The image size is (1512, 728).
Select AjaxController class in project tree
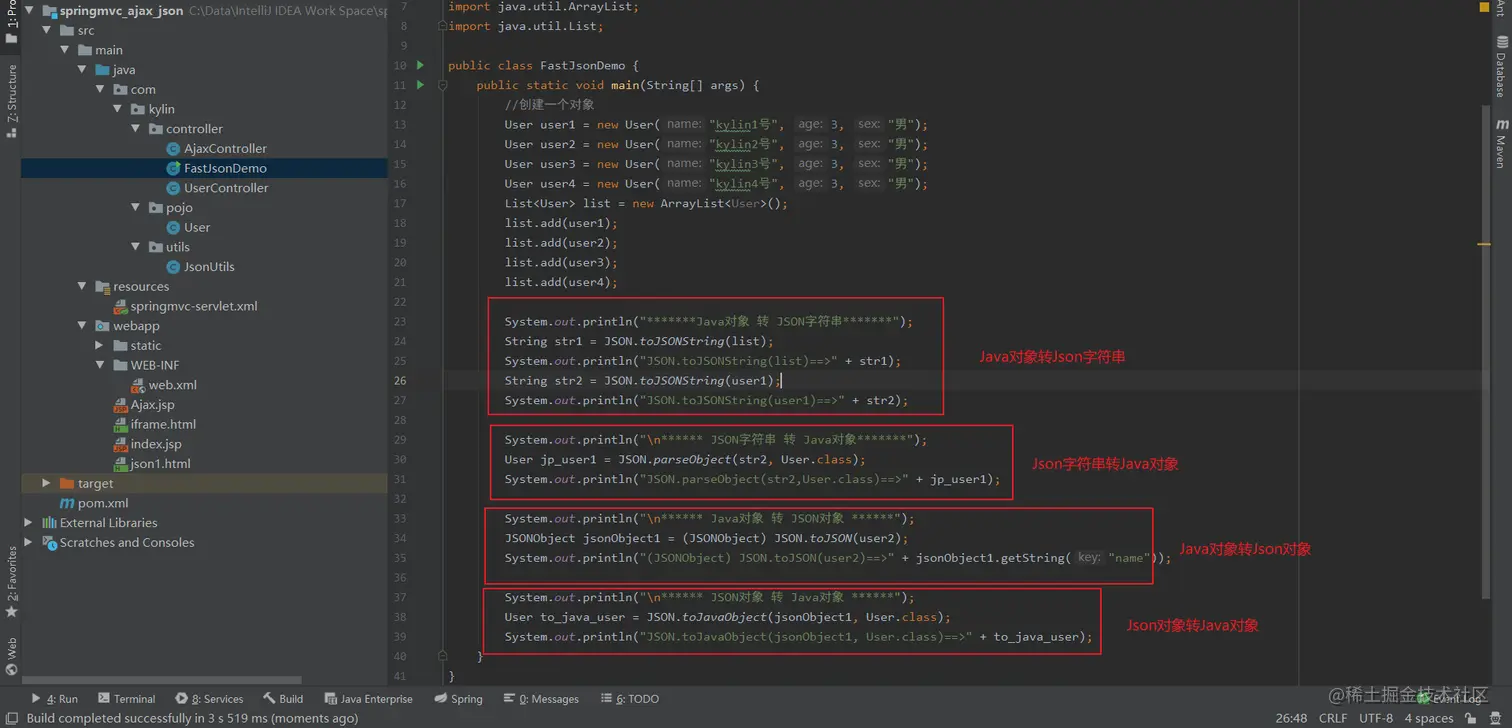216,149
